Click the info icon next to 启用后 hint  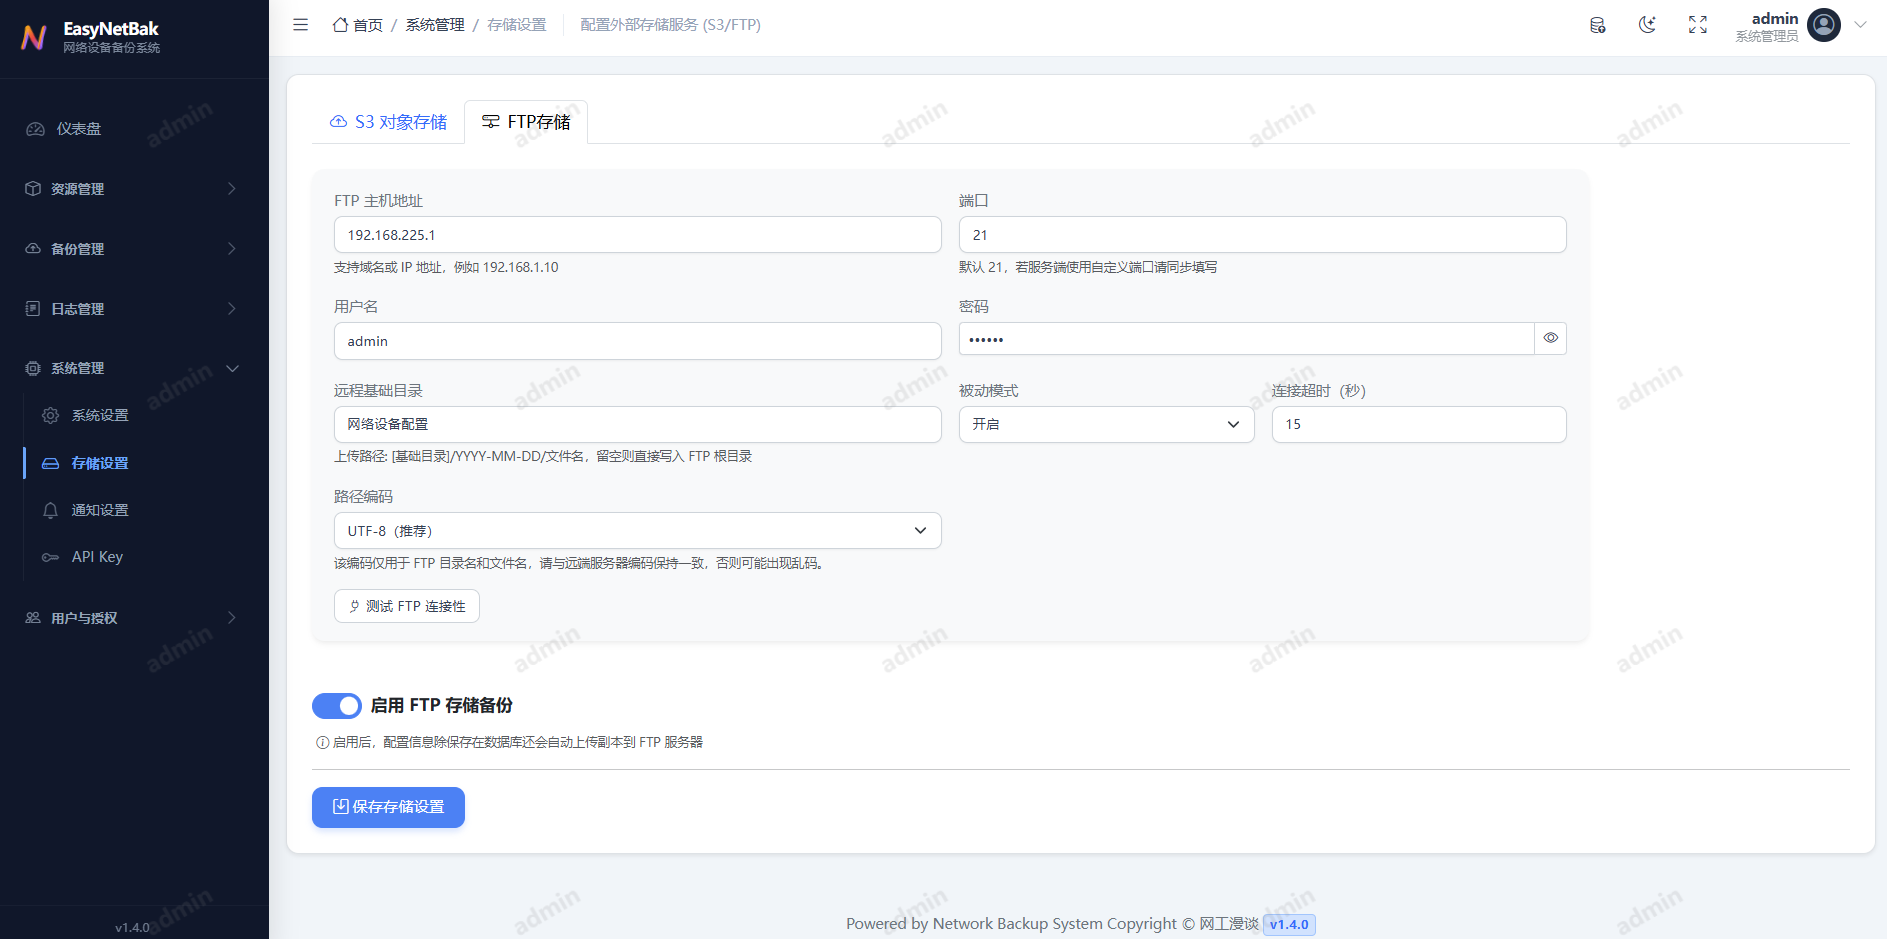click(x=323, y=742)
